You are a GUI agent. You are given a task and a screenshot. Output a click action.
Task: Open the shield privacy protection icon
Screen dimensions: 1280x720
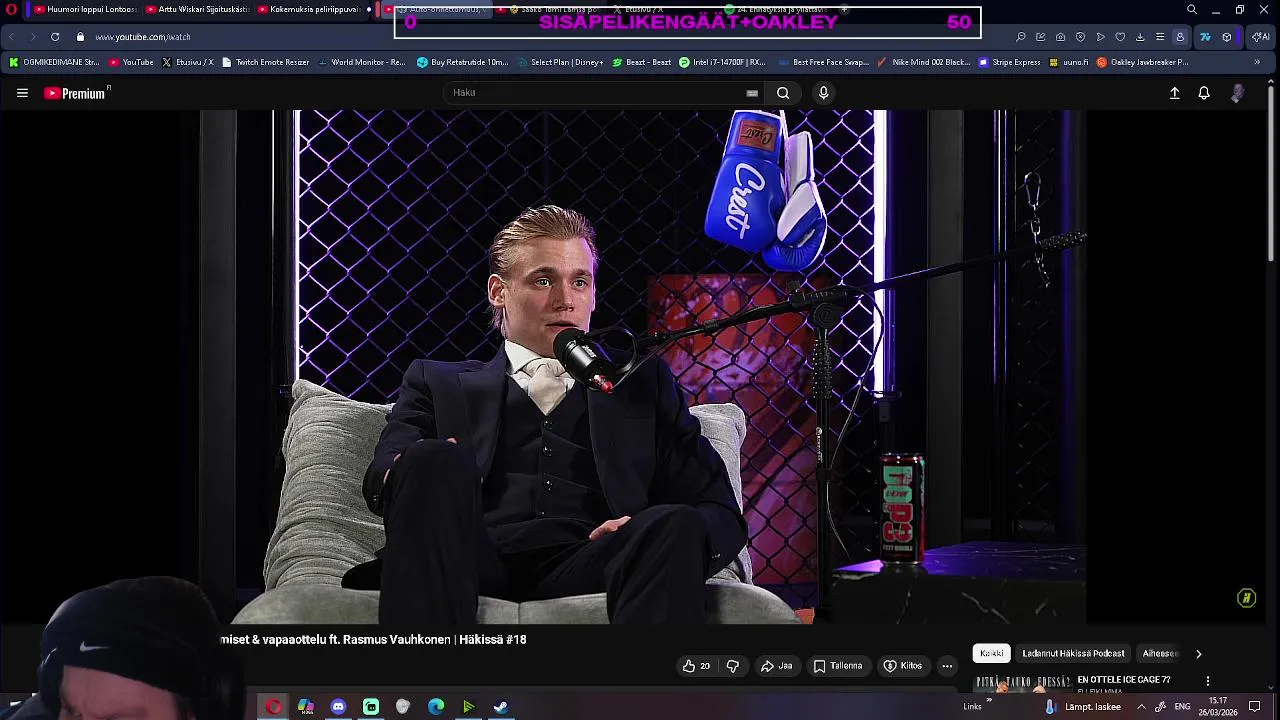point(1080,37)
